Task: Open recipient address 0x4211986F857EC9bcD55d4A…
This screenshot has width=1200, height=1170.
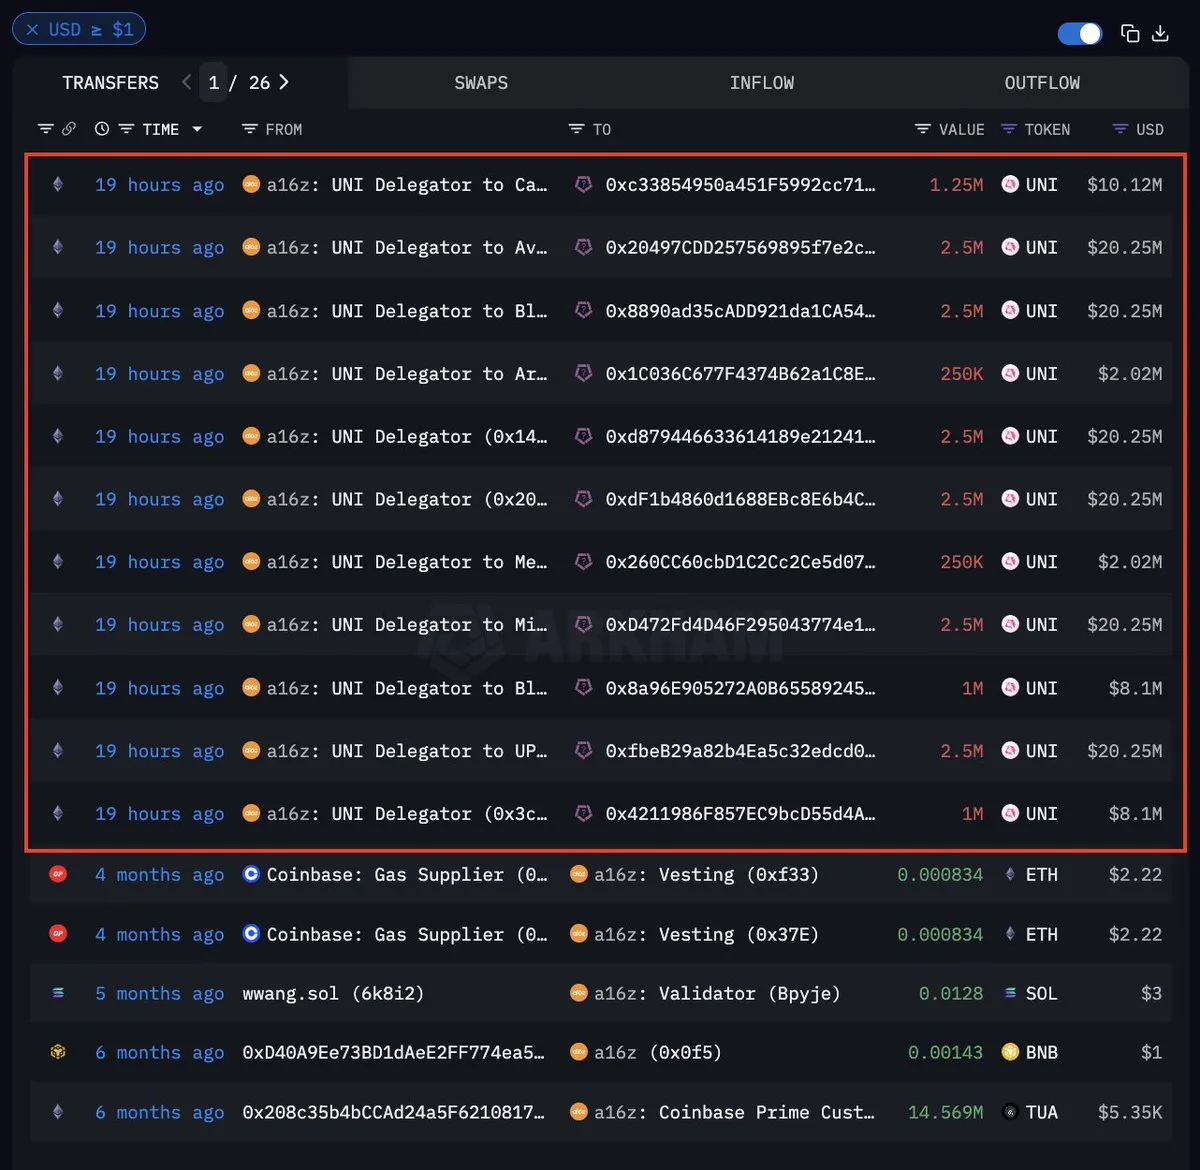Action: 740,814
